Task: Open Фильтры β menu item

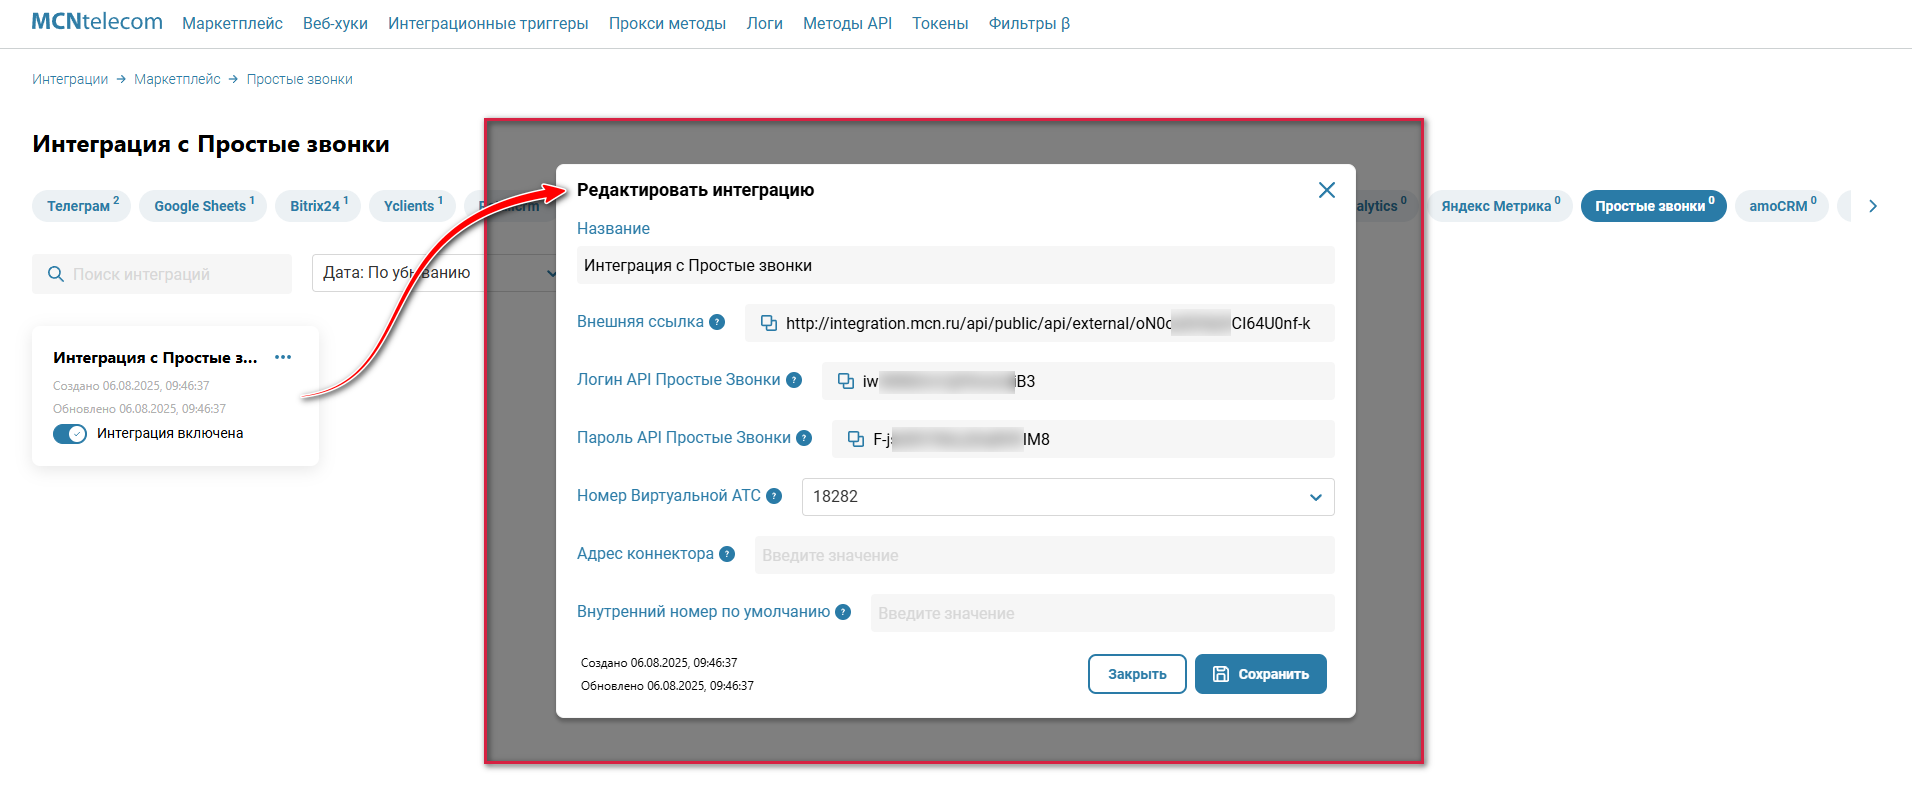Action: coord(1029,23)
